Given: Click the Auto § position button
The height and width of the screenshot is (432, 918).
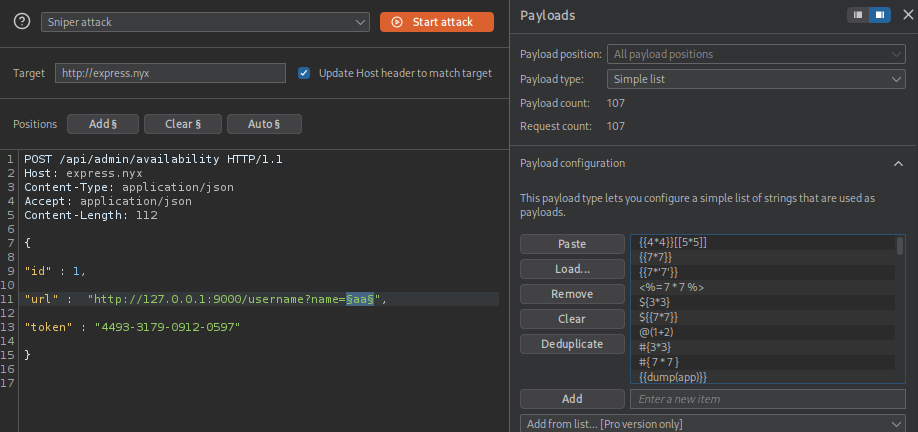Looking at the screenshot, I should [263, 124].
